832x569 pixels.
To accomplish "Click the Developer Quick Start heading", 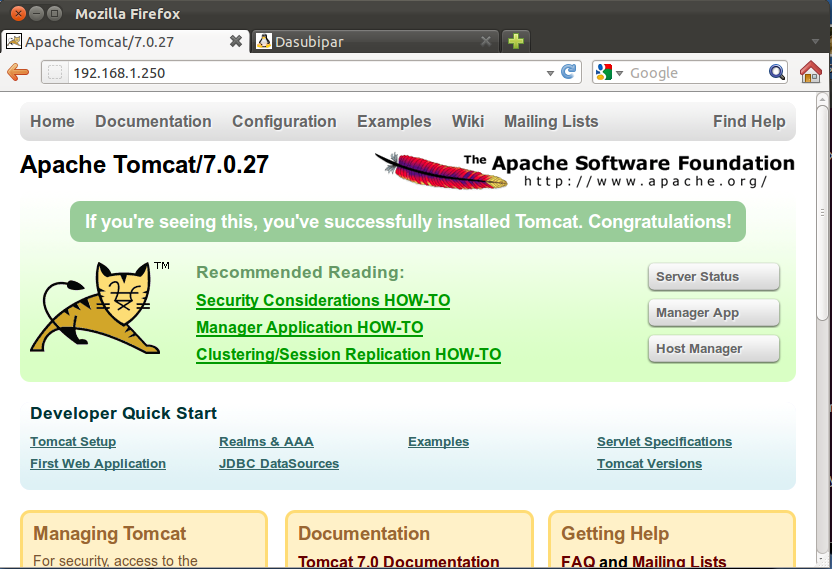I will [x=123, y=413].
